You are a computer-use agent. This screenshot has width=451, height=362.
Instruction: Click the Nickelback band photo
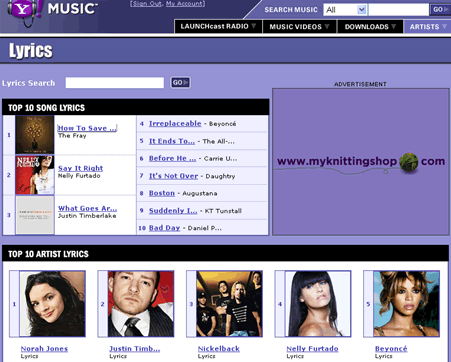tap(229, 304)
